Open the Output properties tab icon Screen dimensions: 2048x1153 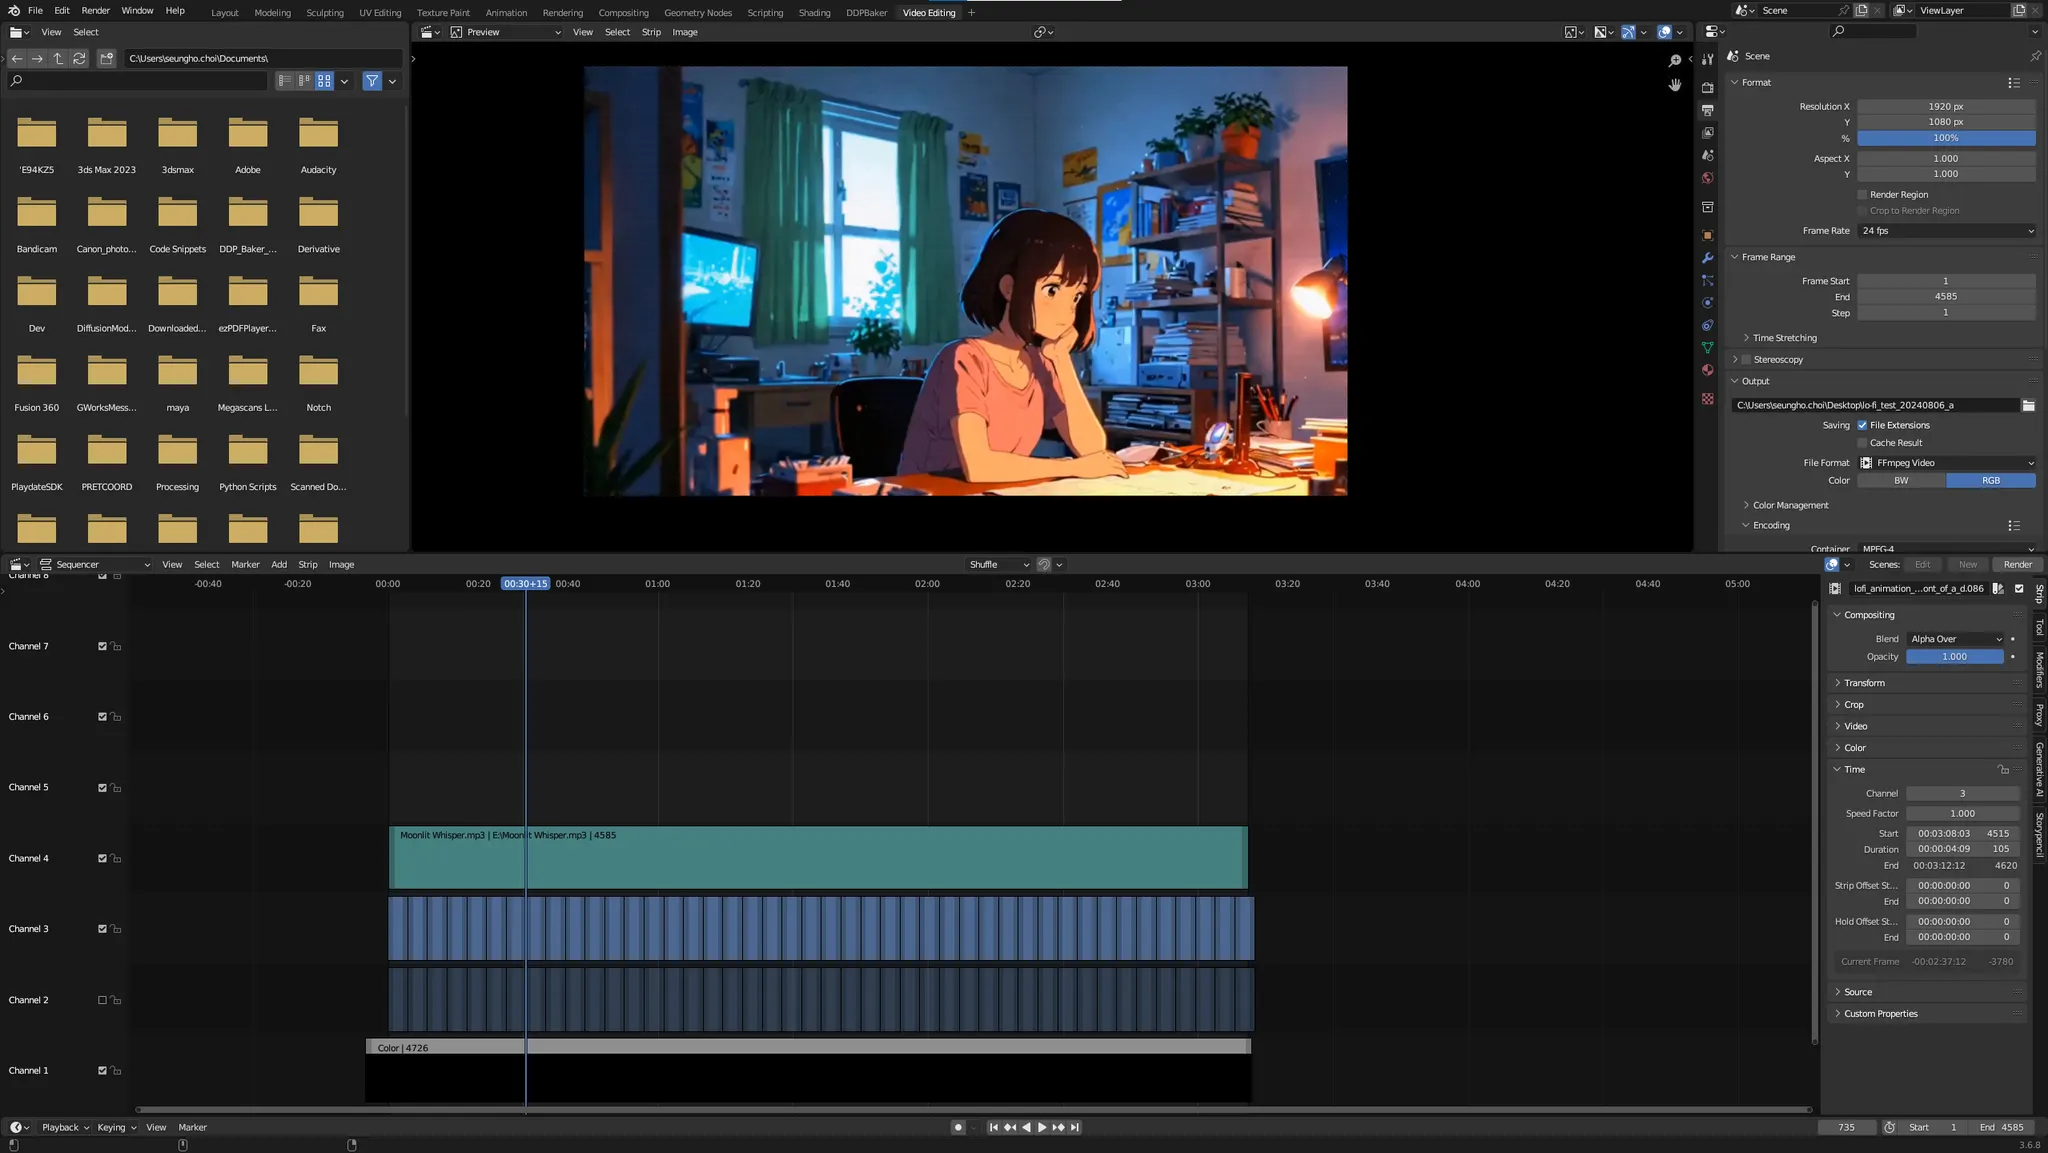(1708, 110)
